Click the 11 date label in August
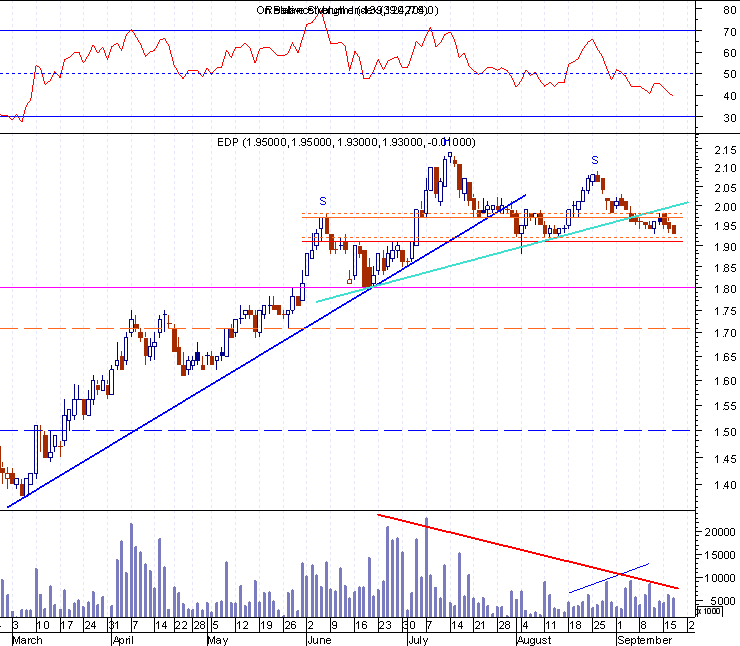 point(551,625)
